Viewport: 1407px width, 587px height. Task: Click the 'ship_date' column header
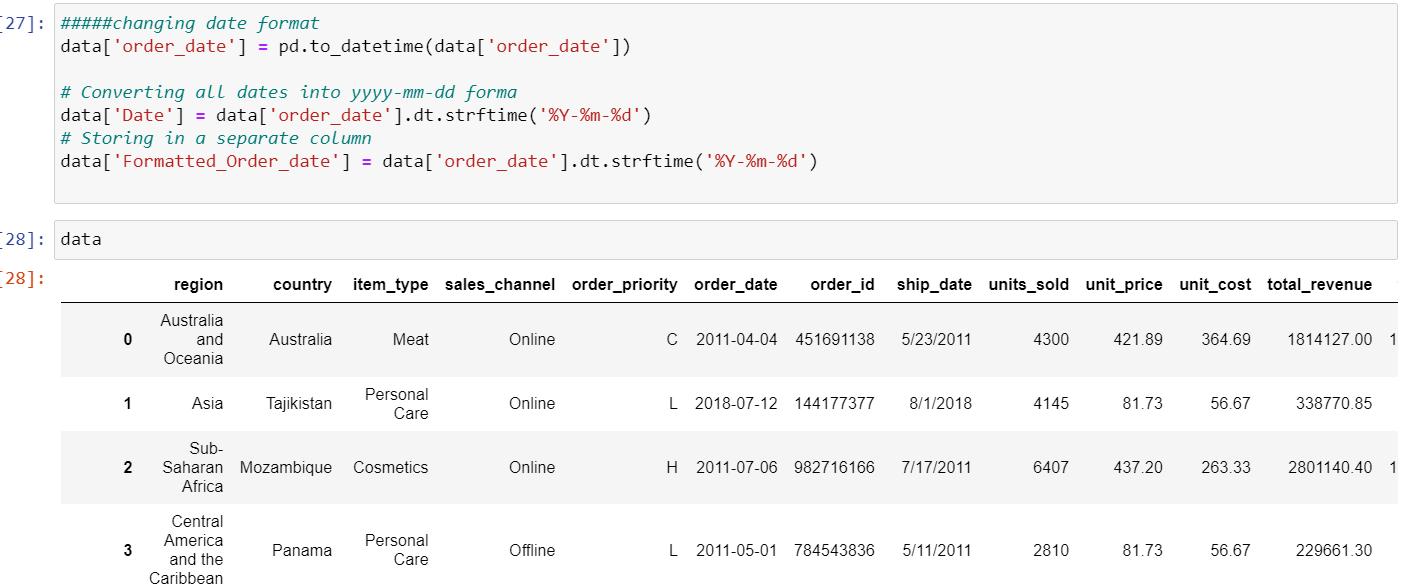coord(934,285)
